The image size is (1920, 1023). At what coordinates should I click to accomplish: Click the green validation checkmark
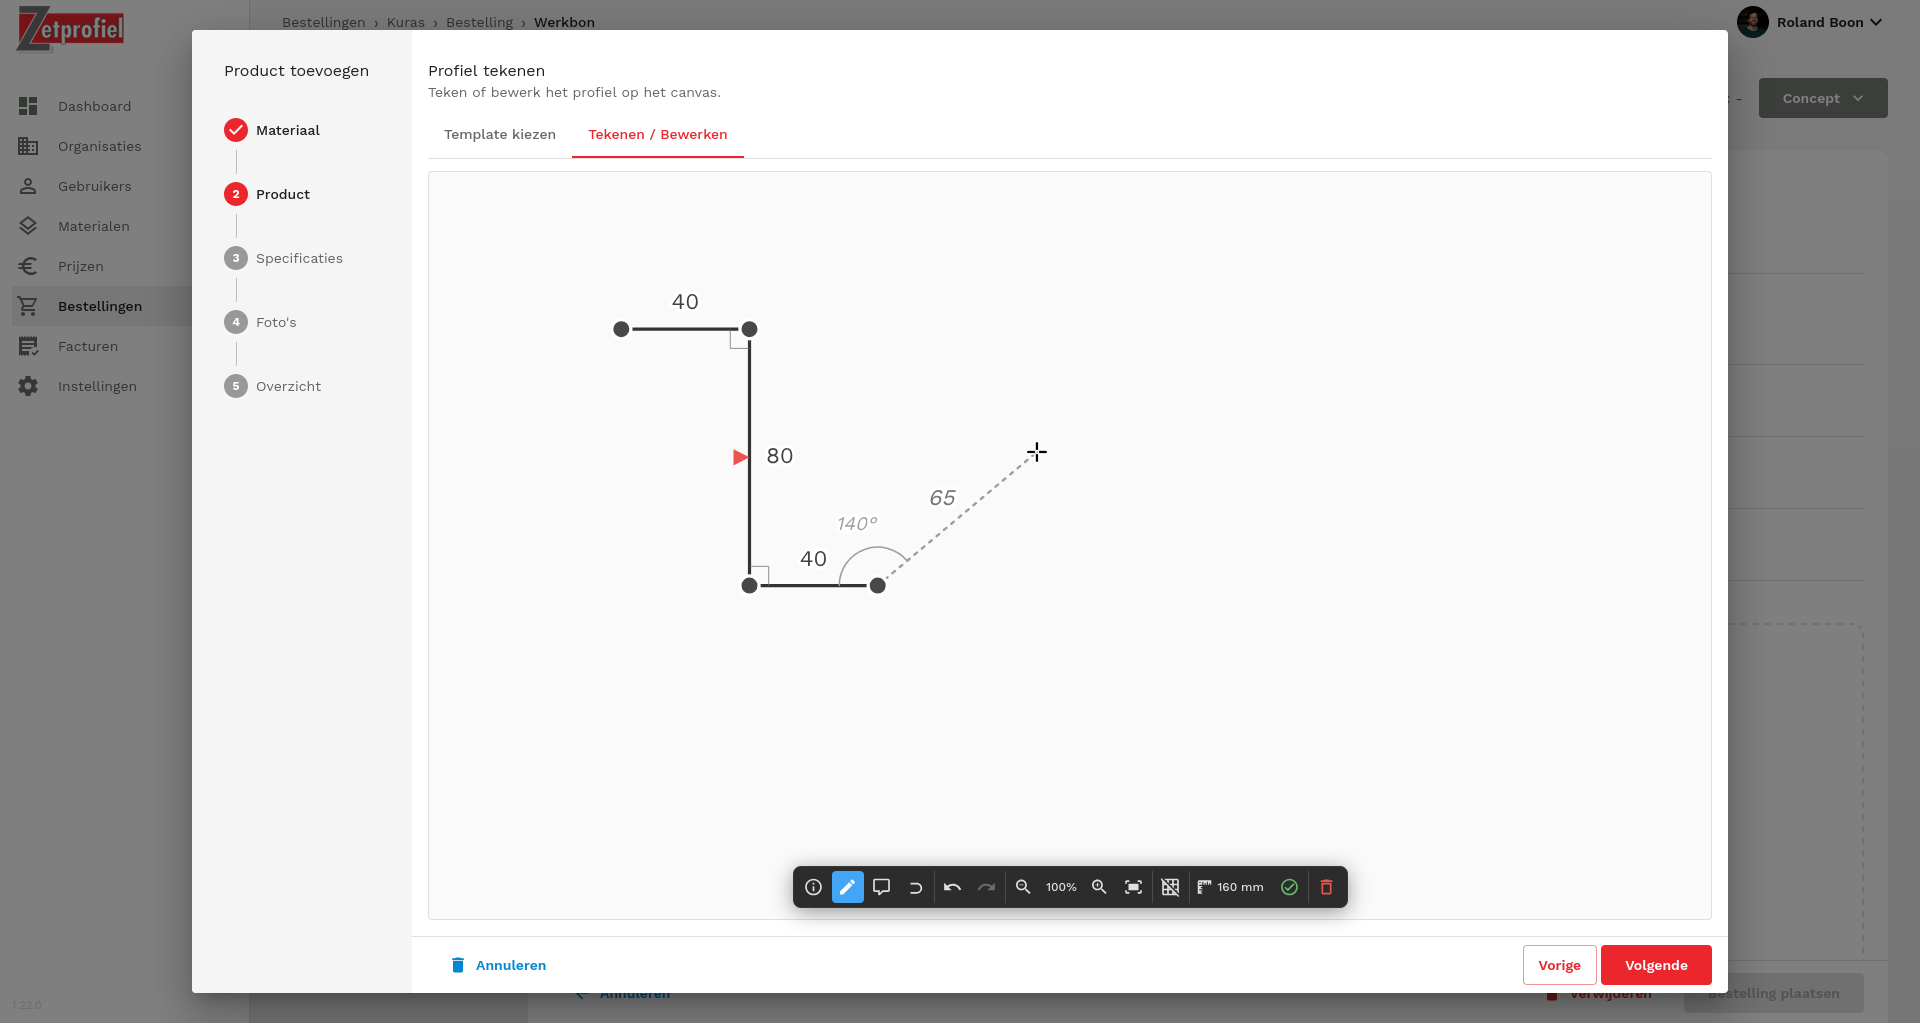[1289, 887]
